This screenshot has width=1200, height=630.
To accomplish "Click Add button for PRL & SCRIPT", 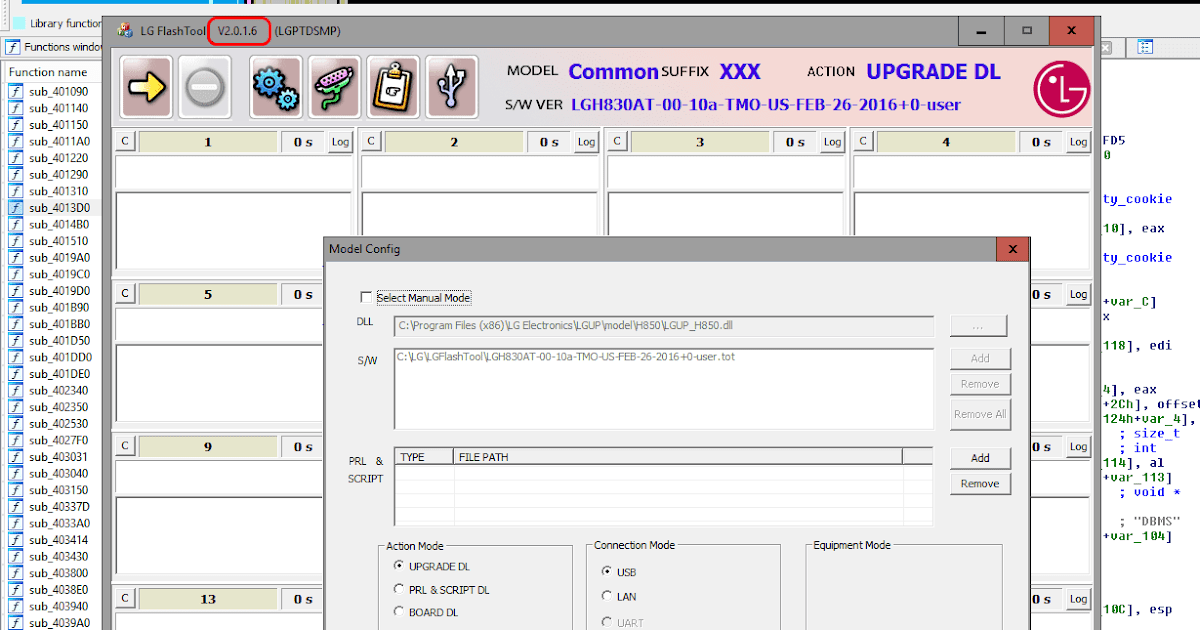I will click(980, 458).
